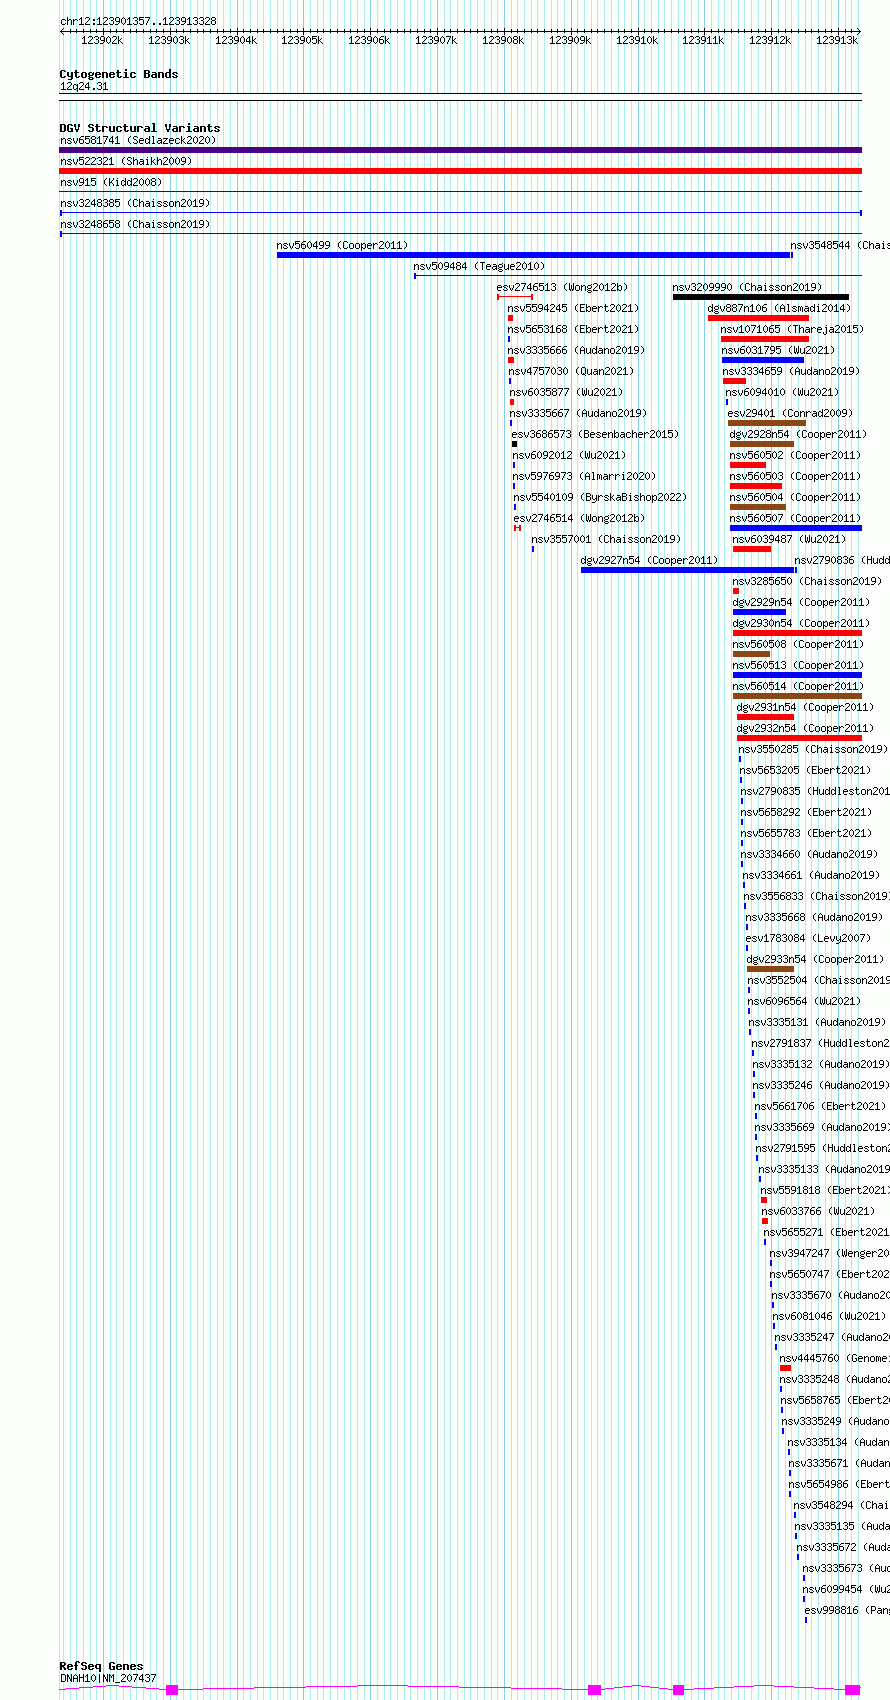
Task: Click esv1783084 (Levy2007) label
Action: pos(808,938)
